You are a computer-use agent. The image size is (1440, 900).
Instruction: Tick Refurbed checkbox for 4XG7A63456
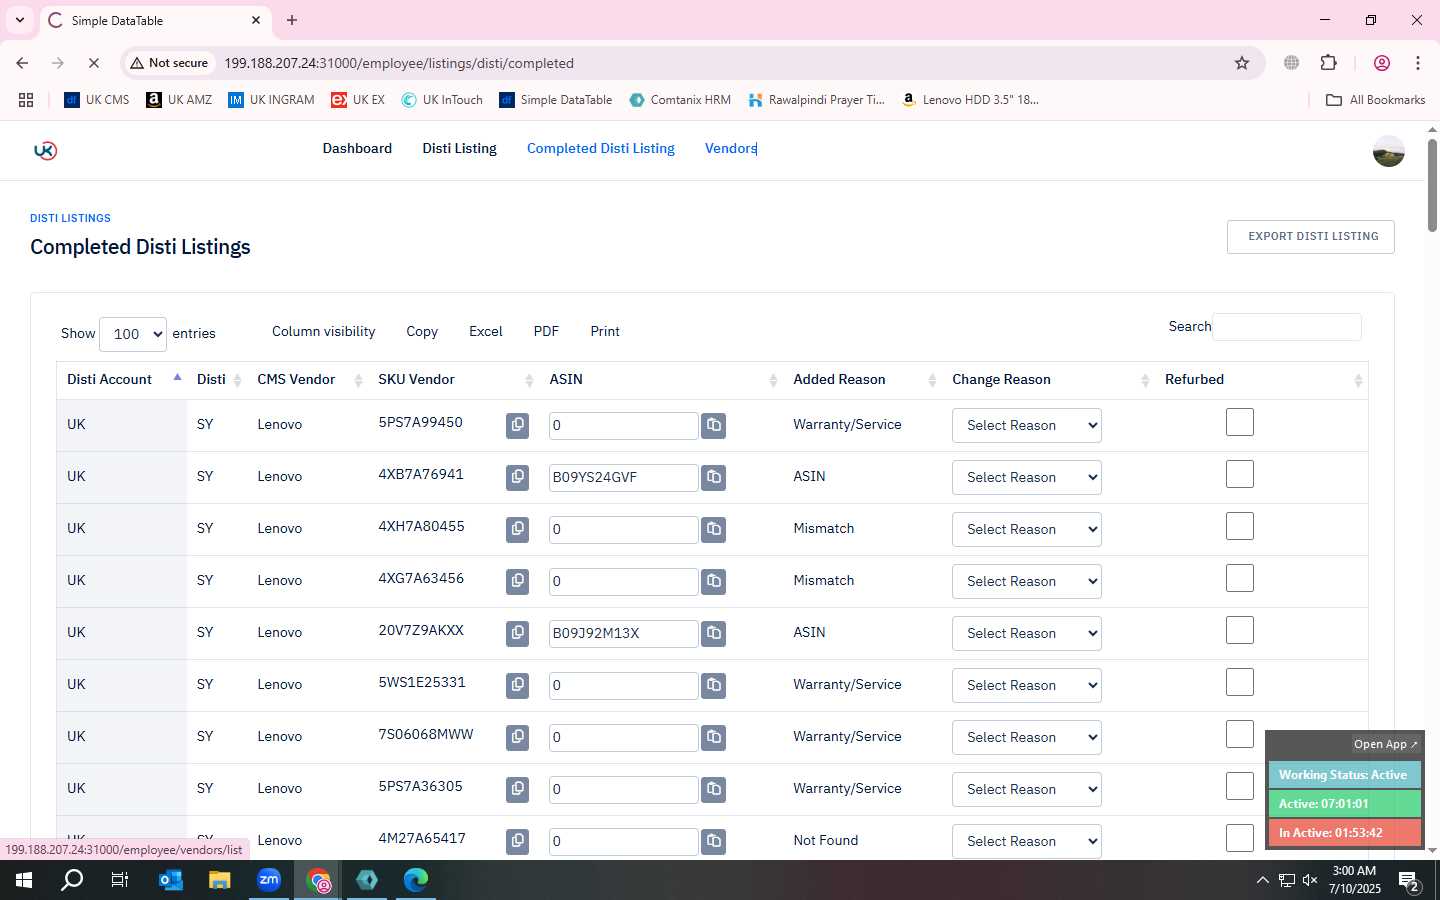click(x=1239, y=578)
